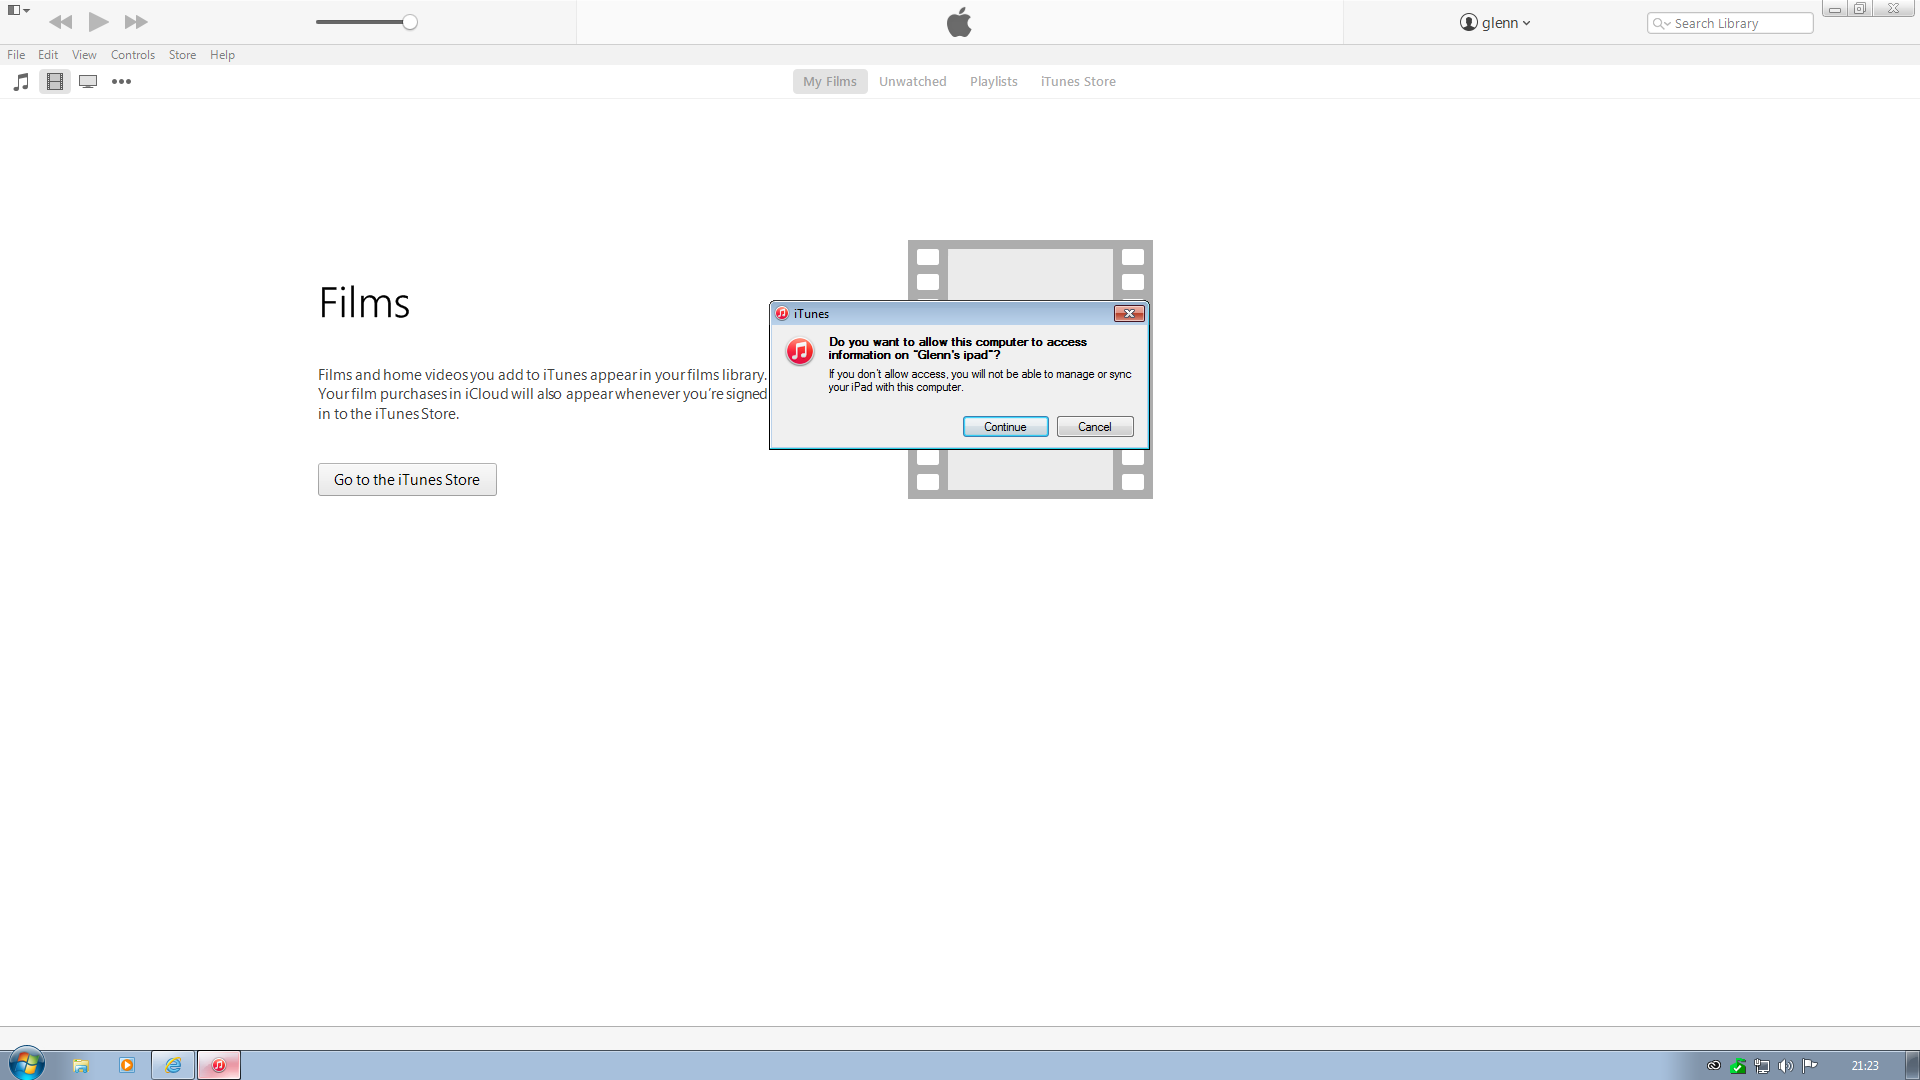Click the Play button

[x=98, y=22]
